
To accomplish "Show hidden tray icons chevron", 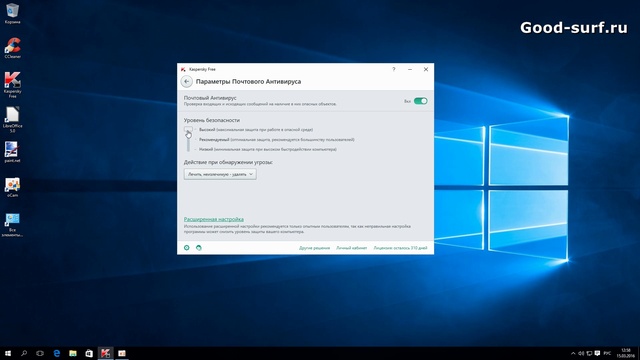I will click(x=573, y=353).
